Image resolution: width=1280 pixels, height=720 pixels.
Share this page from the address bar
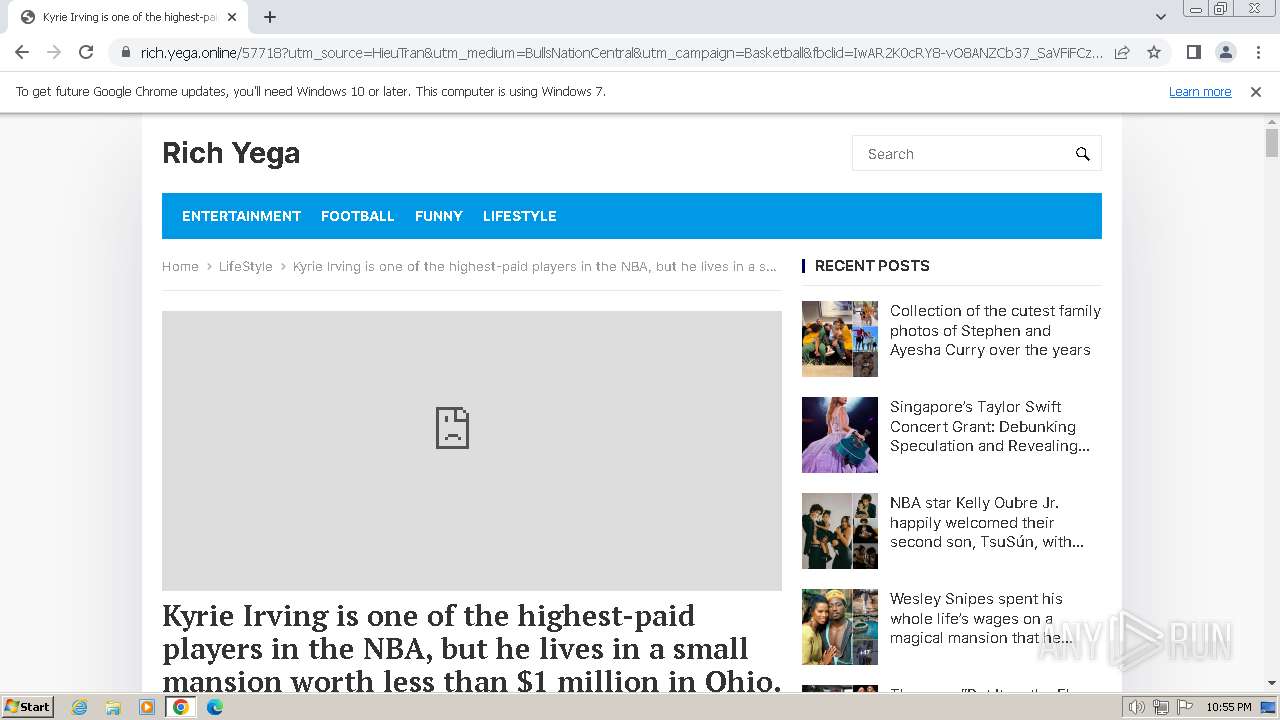[1122, 53]
